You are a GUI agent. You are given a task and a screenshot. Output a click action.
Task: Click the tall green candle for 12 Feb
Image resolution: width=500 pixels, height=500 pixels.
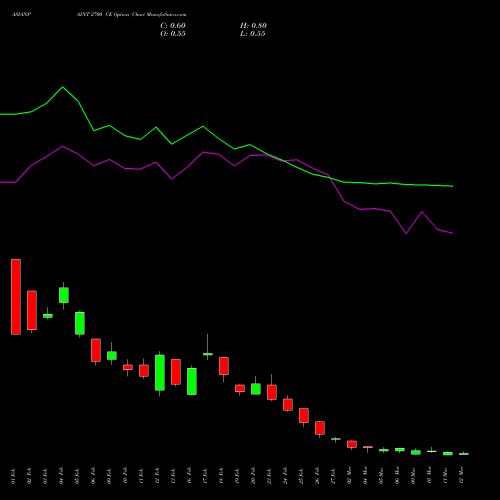[x=160, y=373]
